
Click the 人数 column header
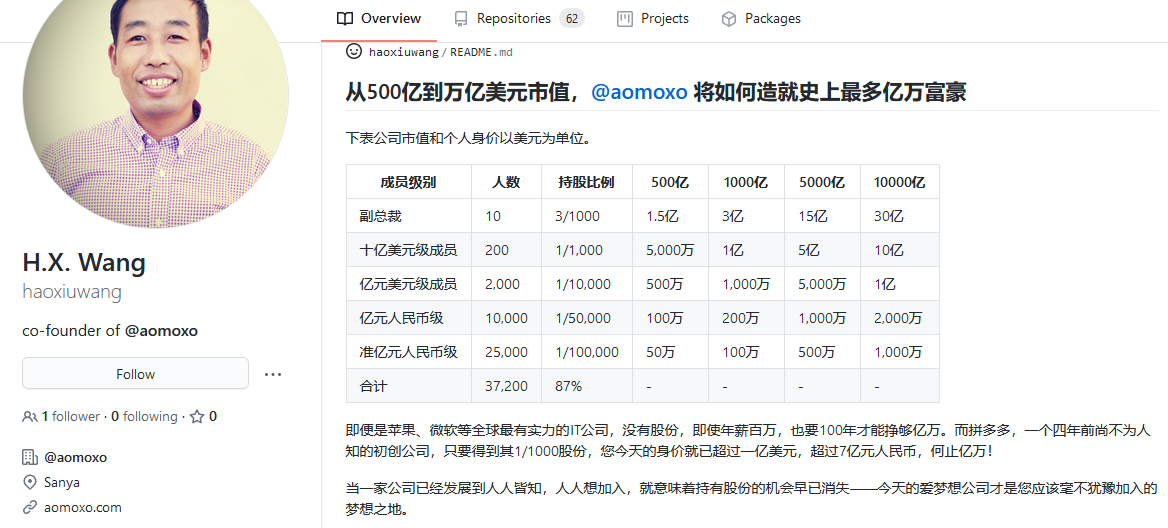coord(507,182)
